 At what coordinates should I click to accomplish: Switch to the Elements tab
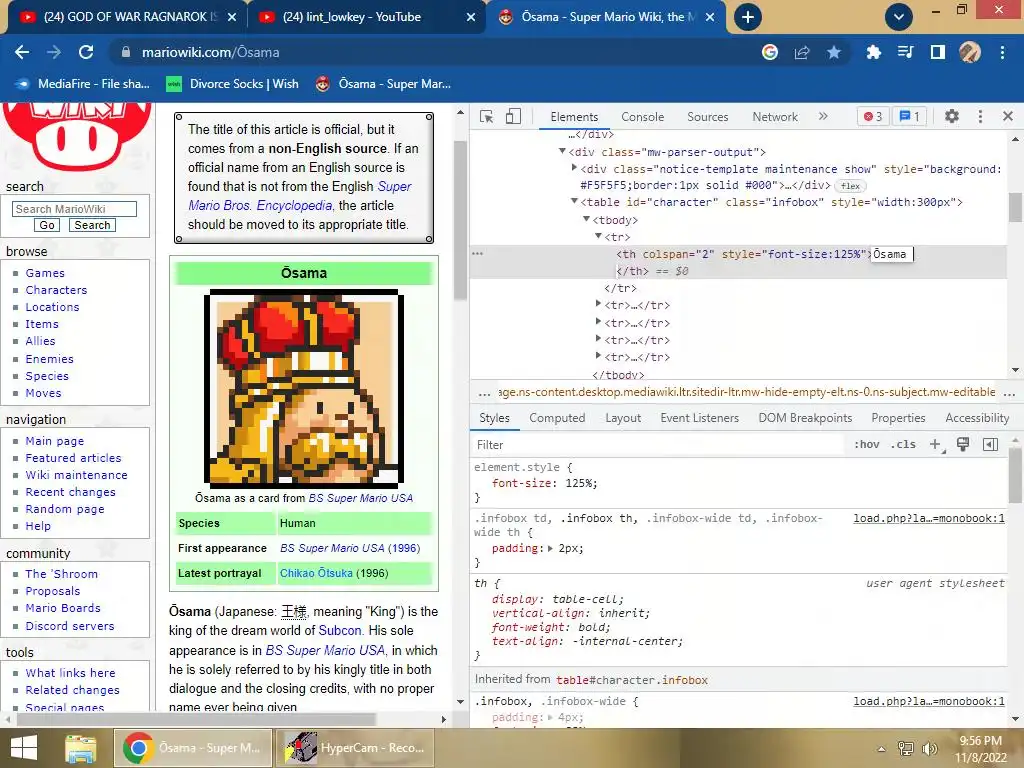(574, 117)
